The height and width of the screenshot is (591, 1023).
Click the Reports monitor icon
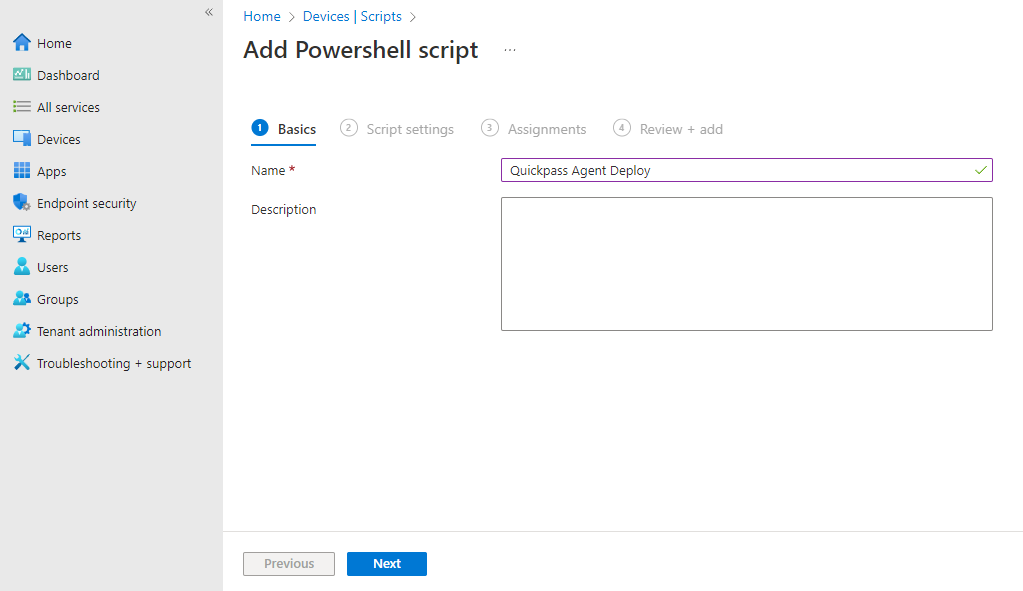pyautogui.click(x=22, y=234)
